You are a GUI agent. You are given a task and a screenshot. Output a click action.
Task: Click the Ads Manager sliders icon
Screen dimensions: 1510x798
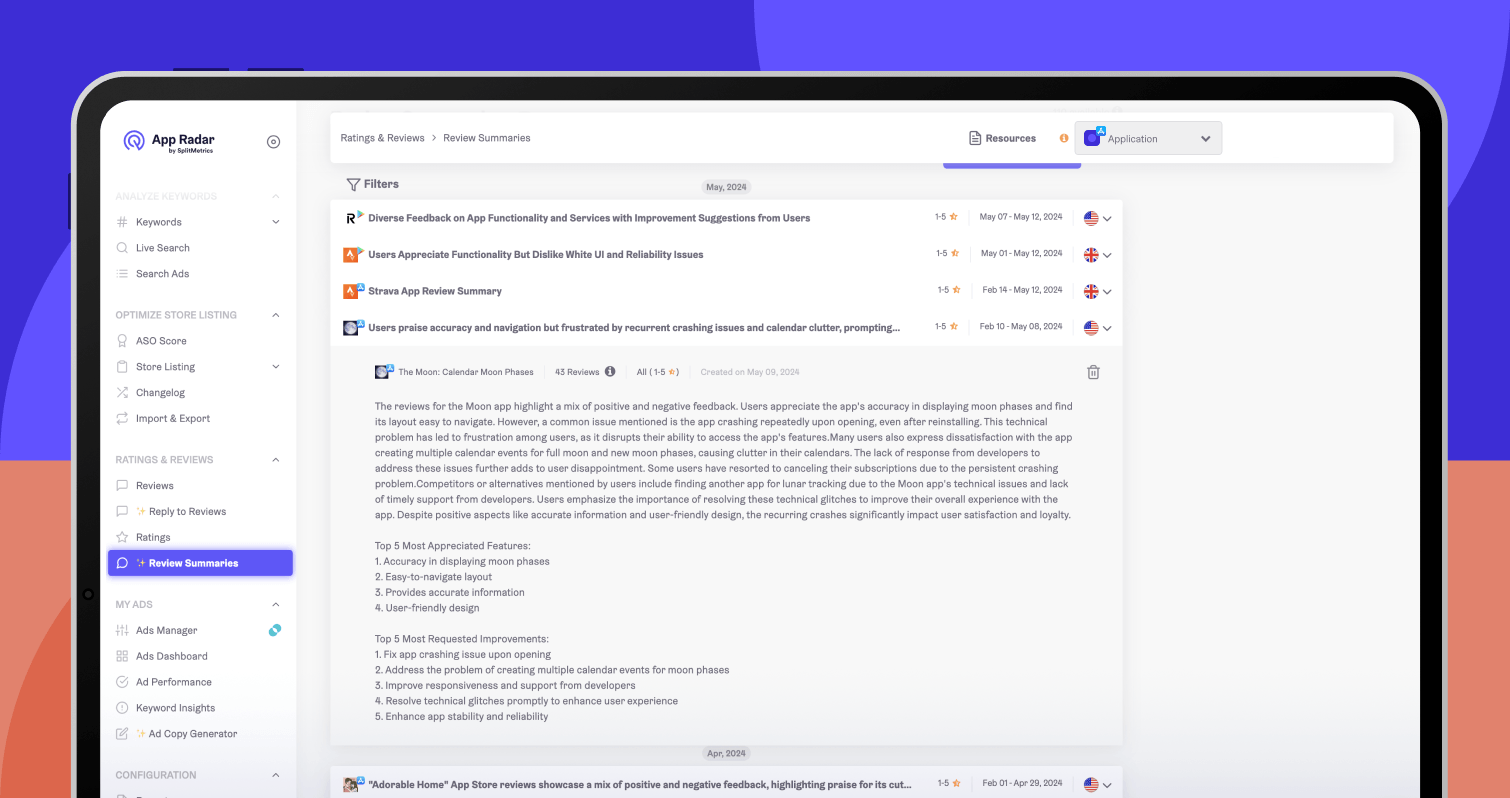[x=122, y=631]
